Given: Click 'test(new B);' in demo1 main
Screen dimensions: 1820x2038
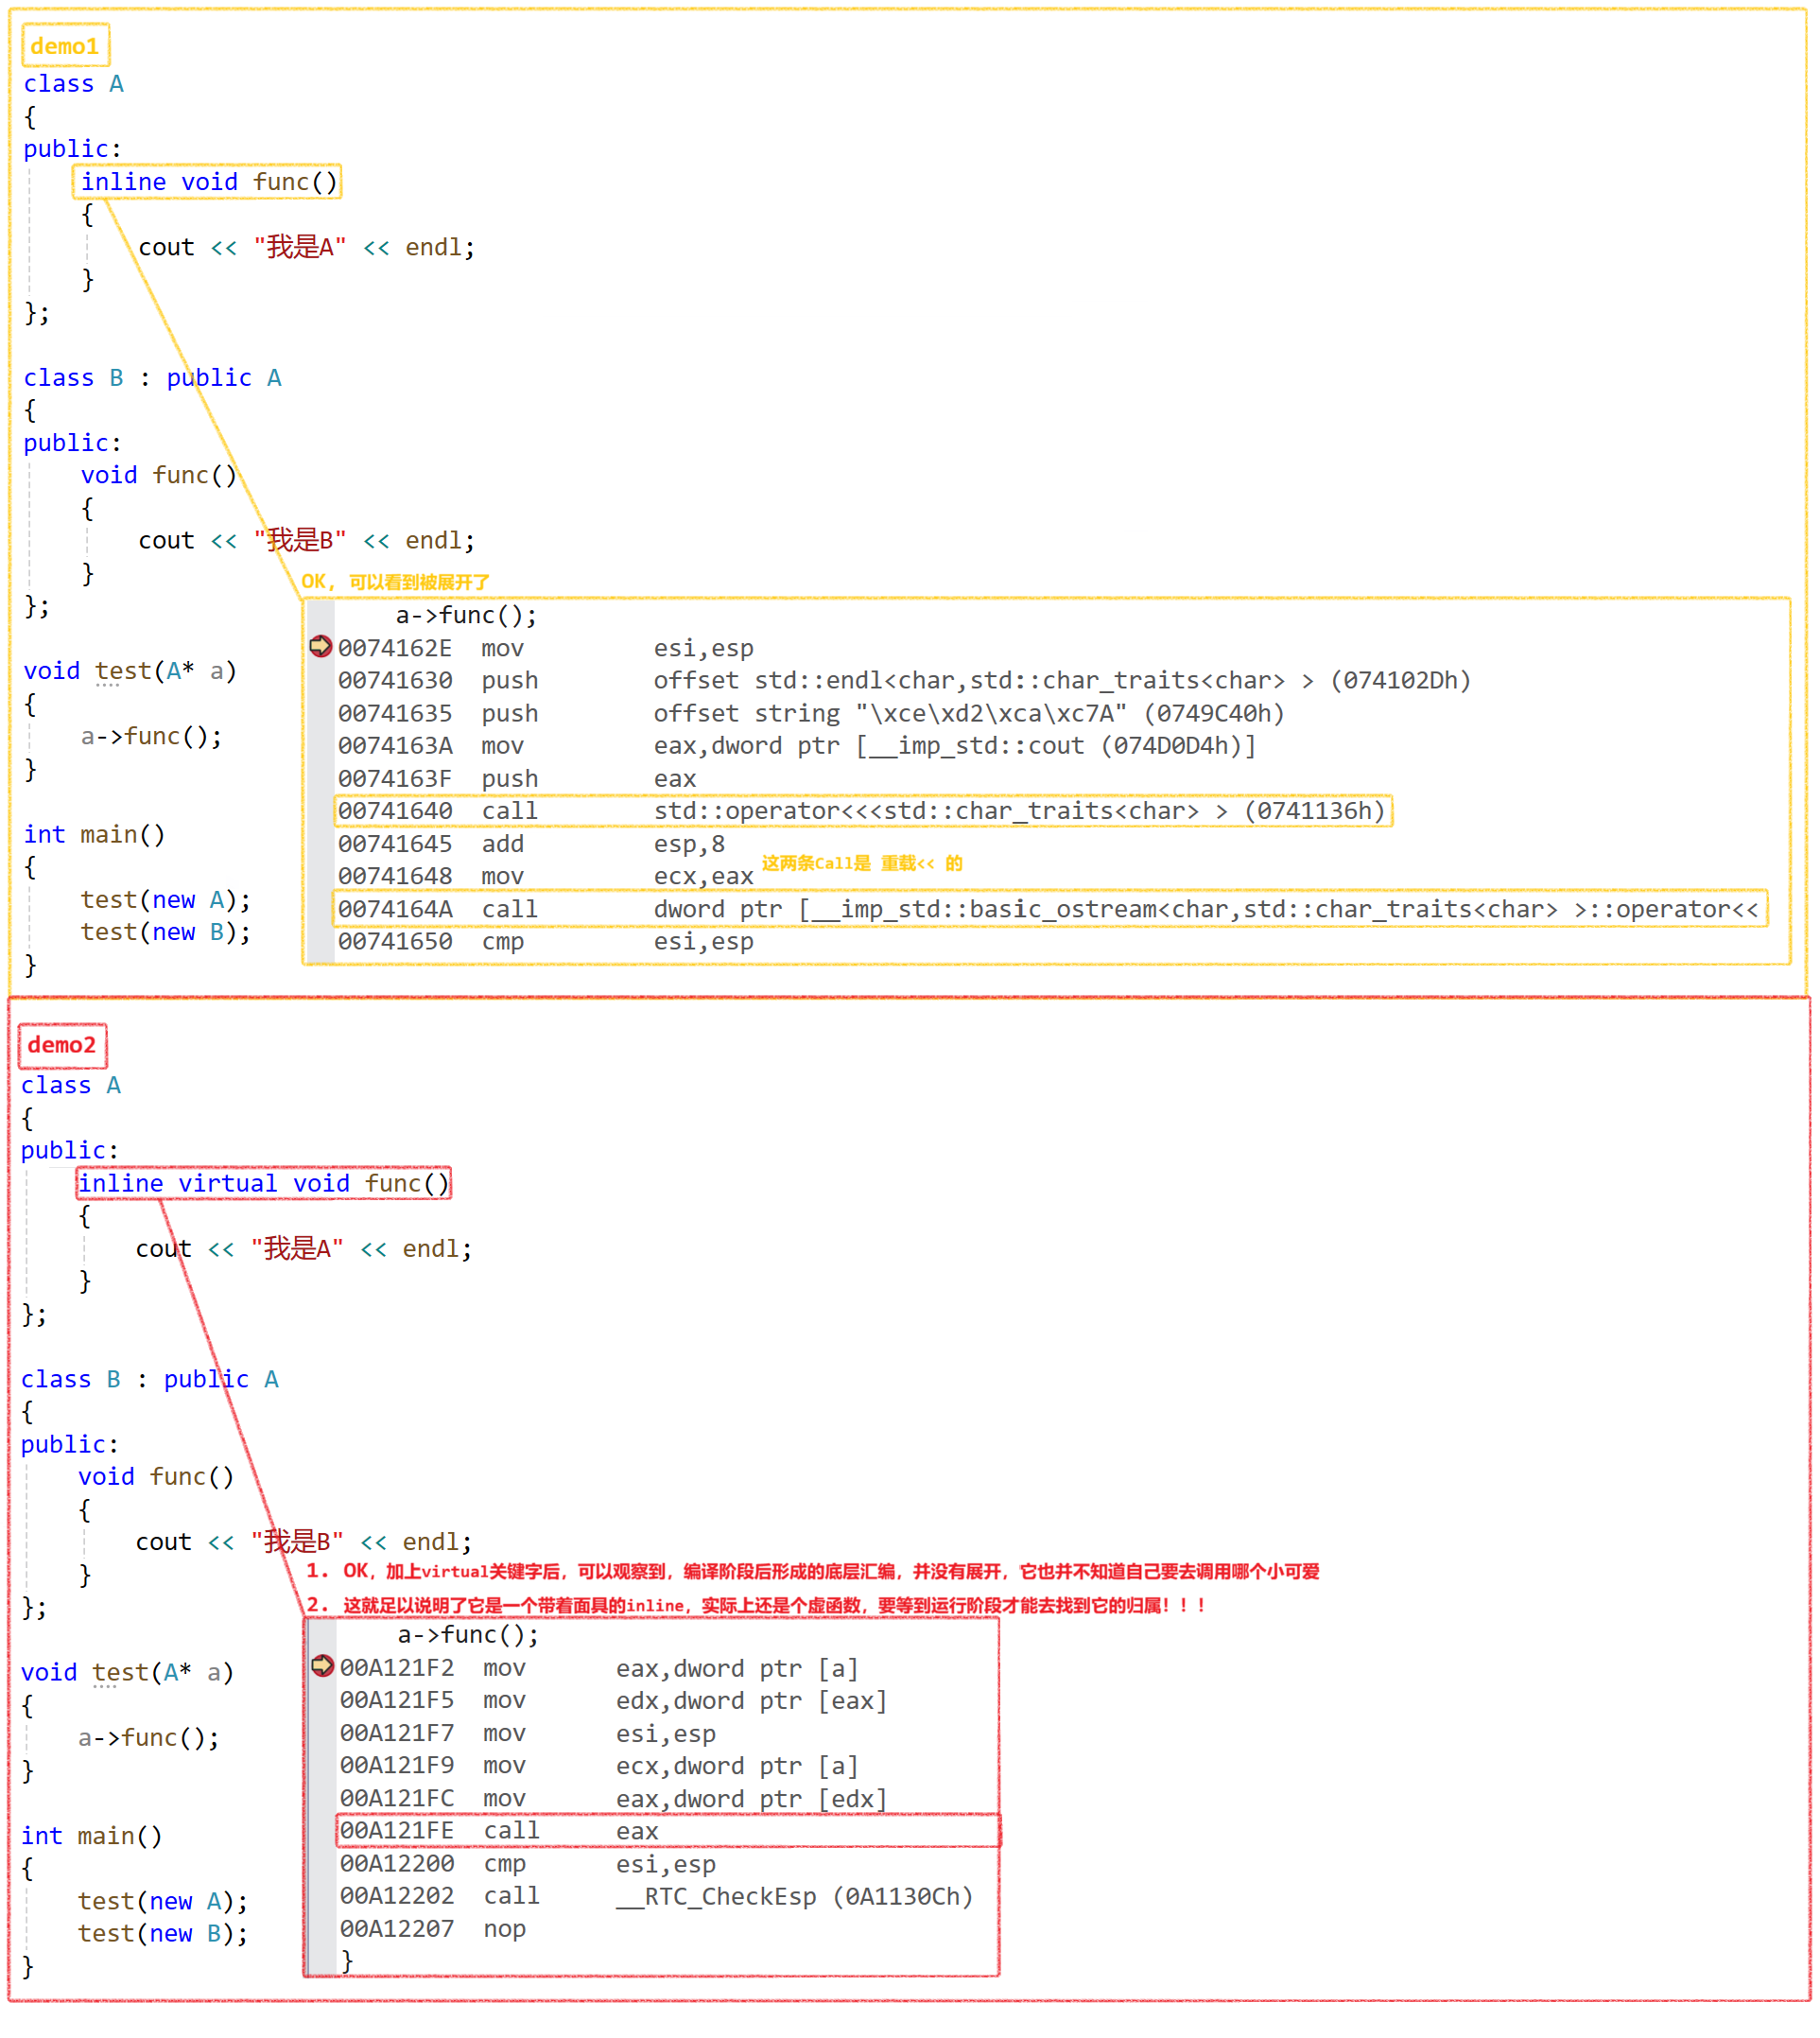Looking at the screenshot, I should click(x=165, y=932).
